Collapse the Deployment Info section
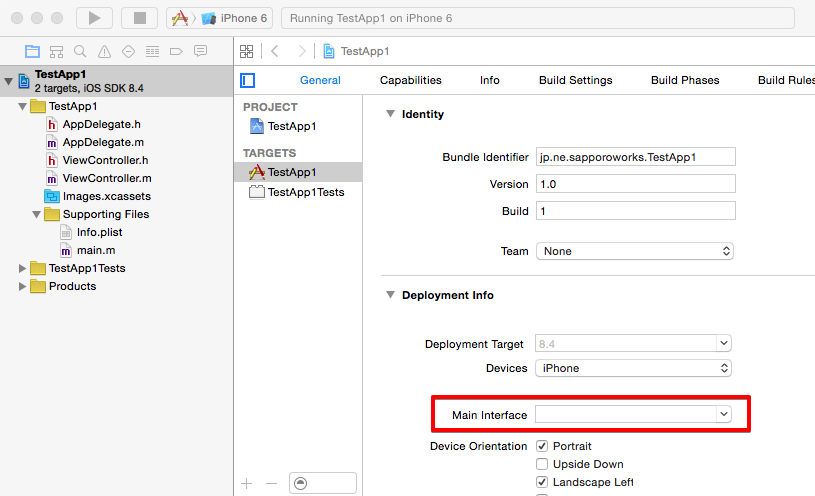 pyautogui.click(x=390, y=295)
